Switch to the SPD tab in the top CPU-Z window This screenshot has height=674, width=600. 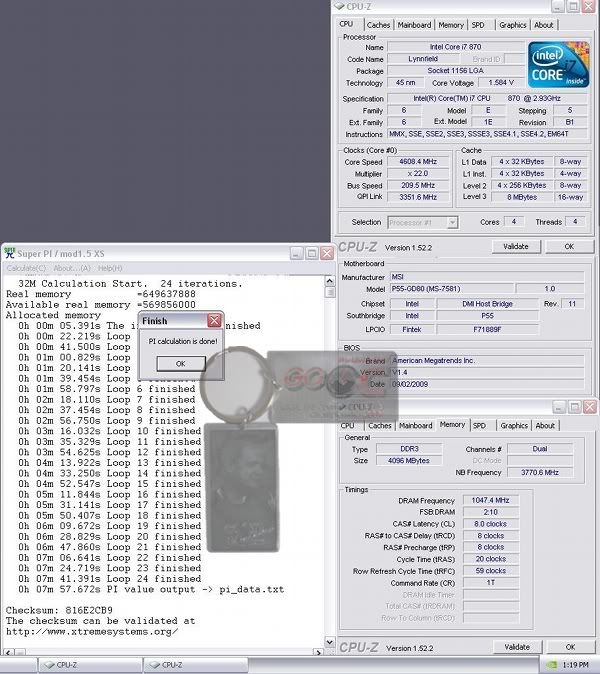tap(478, 25)
